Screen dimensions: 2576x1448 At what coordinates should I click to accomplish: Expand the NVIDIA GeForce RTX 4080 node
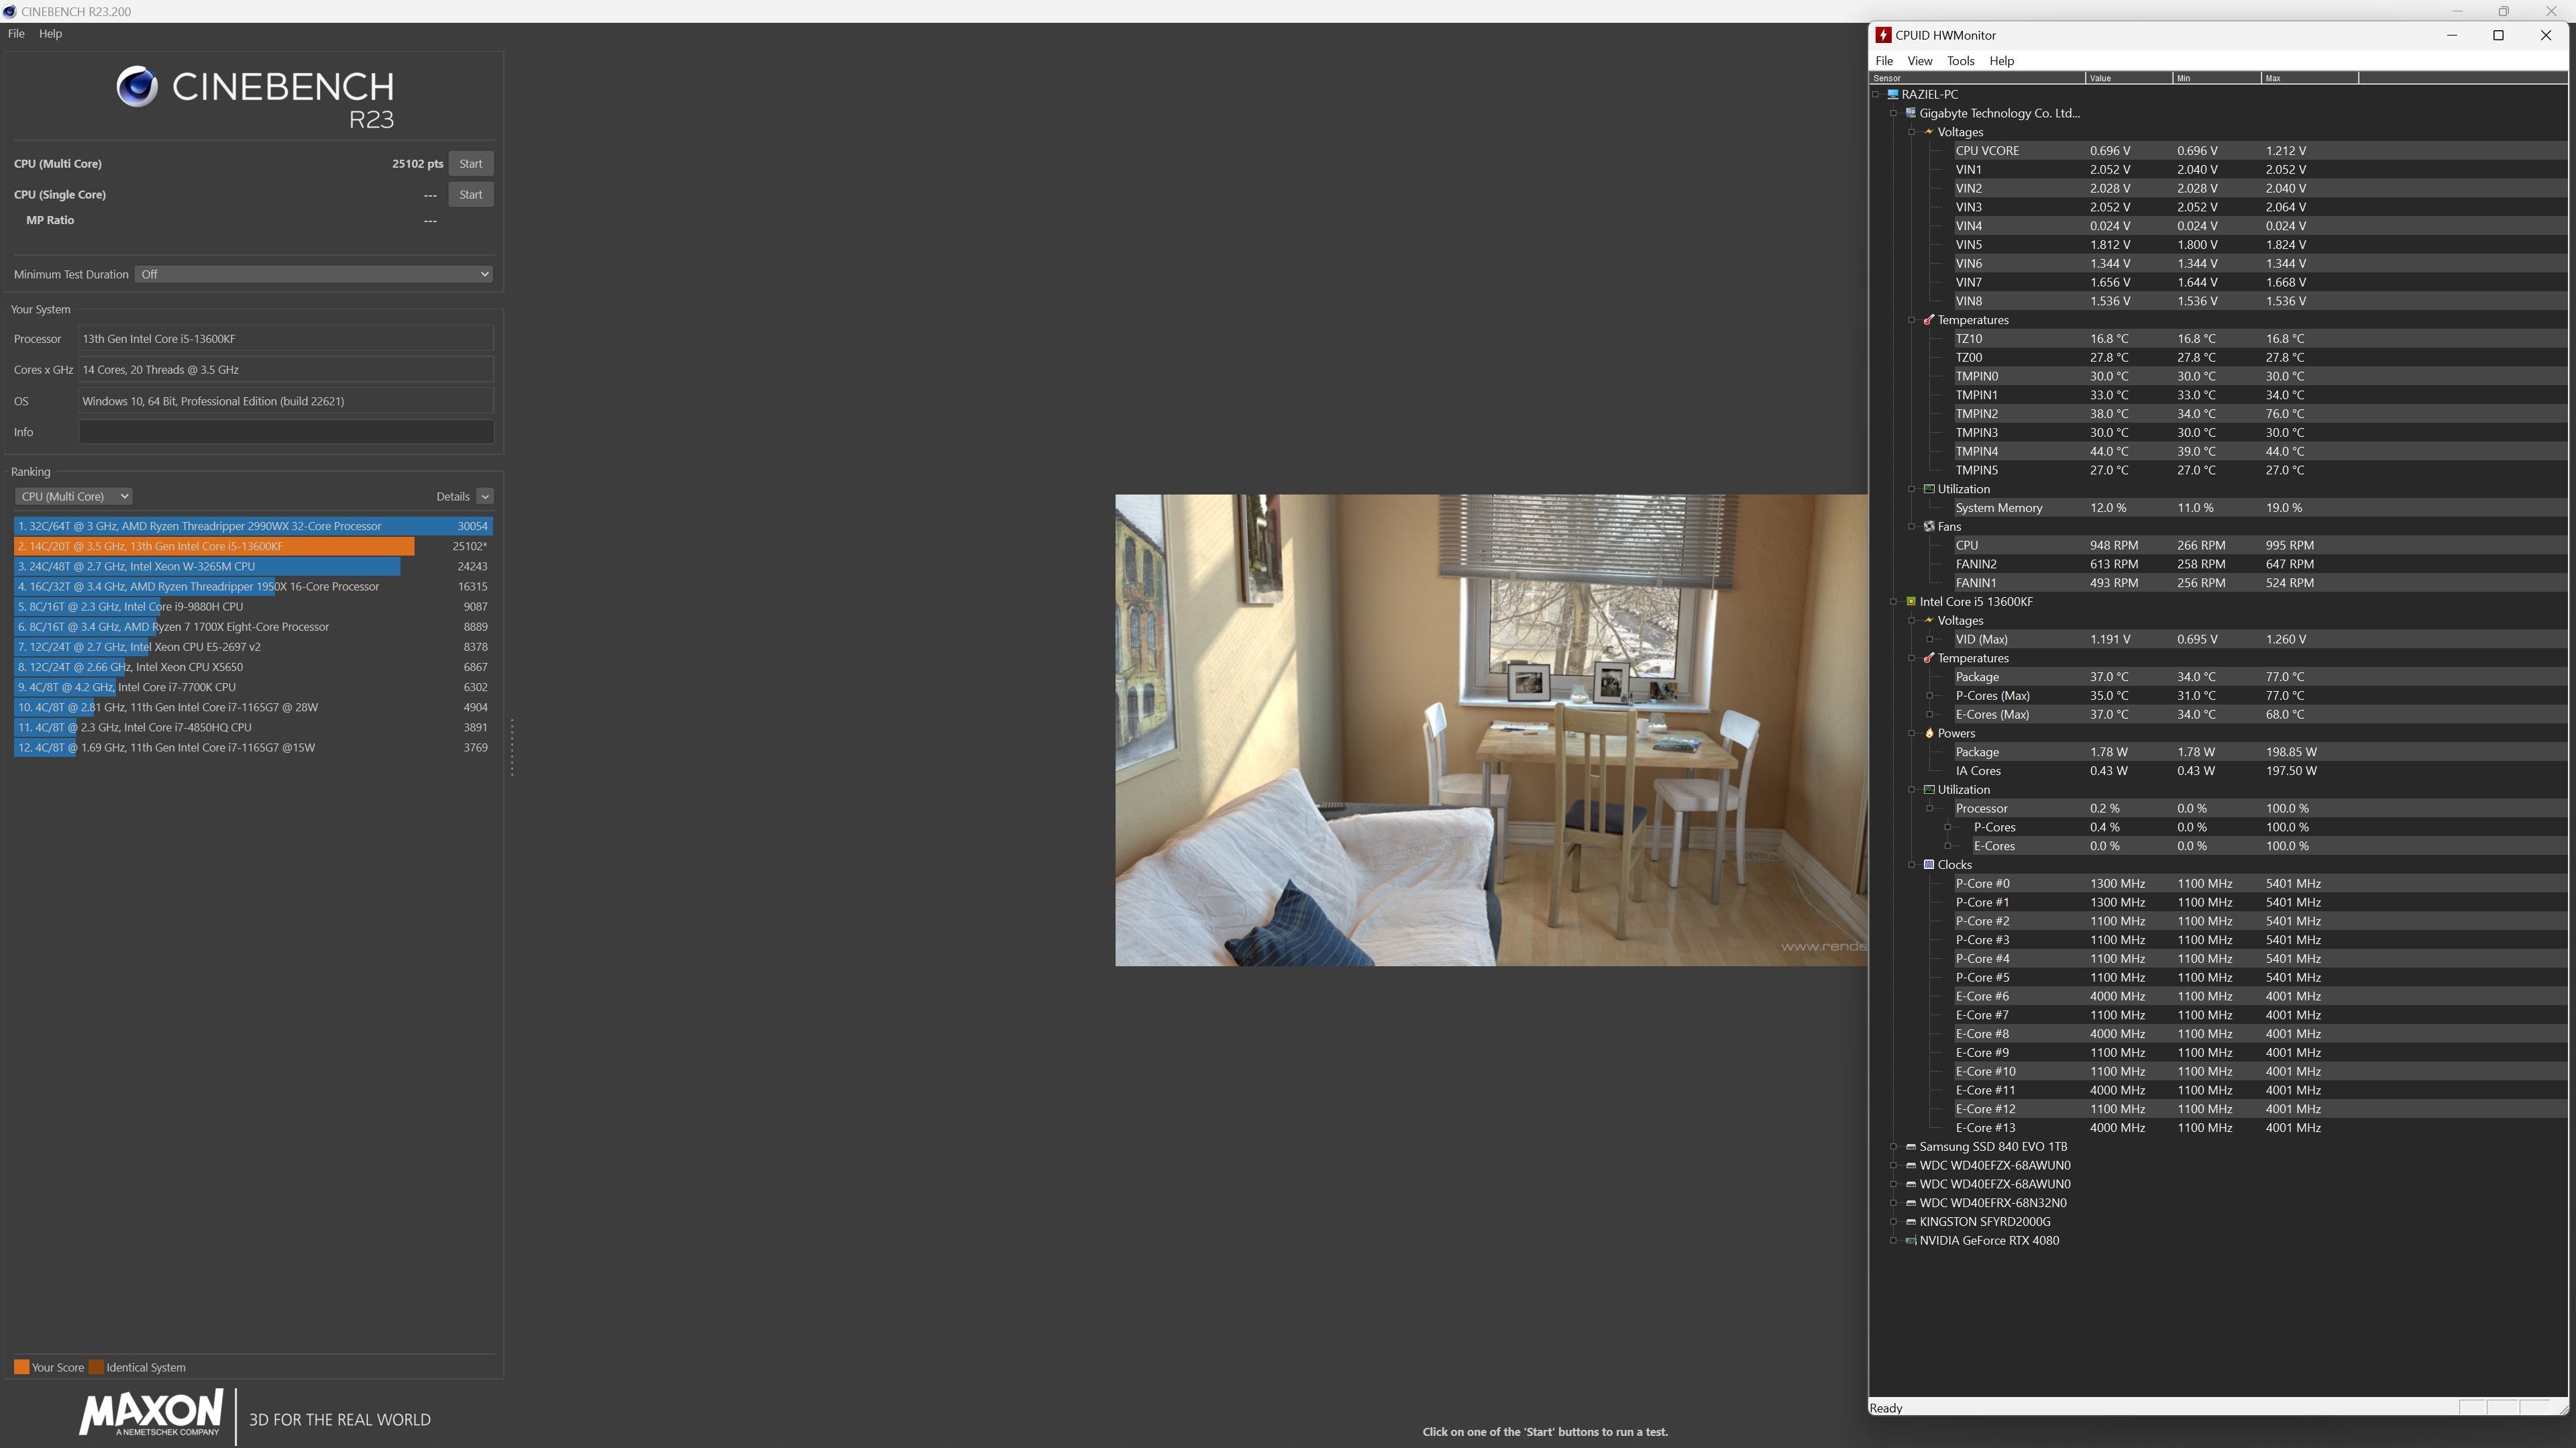pyautogui.click(x=1894, y=1241)
